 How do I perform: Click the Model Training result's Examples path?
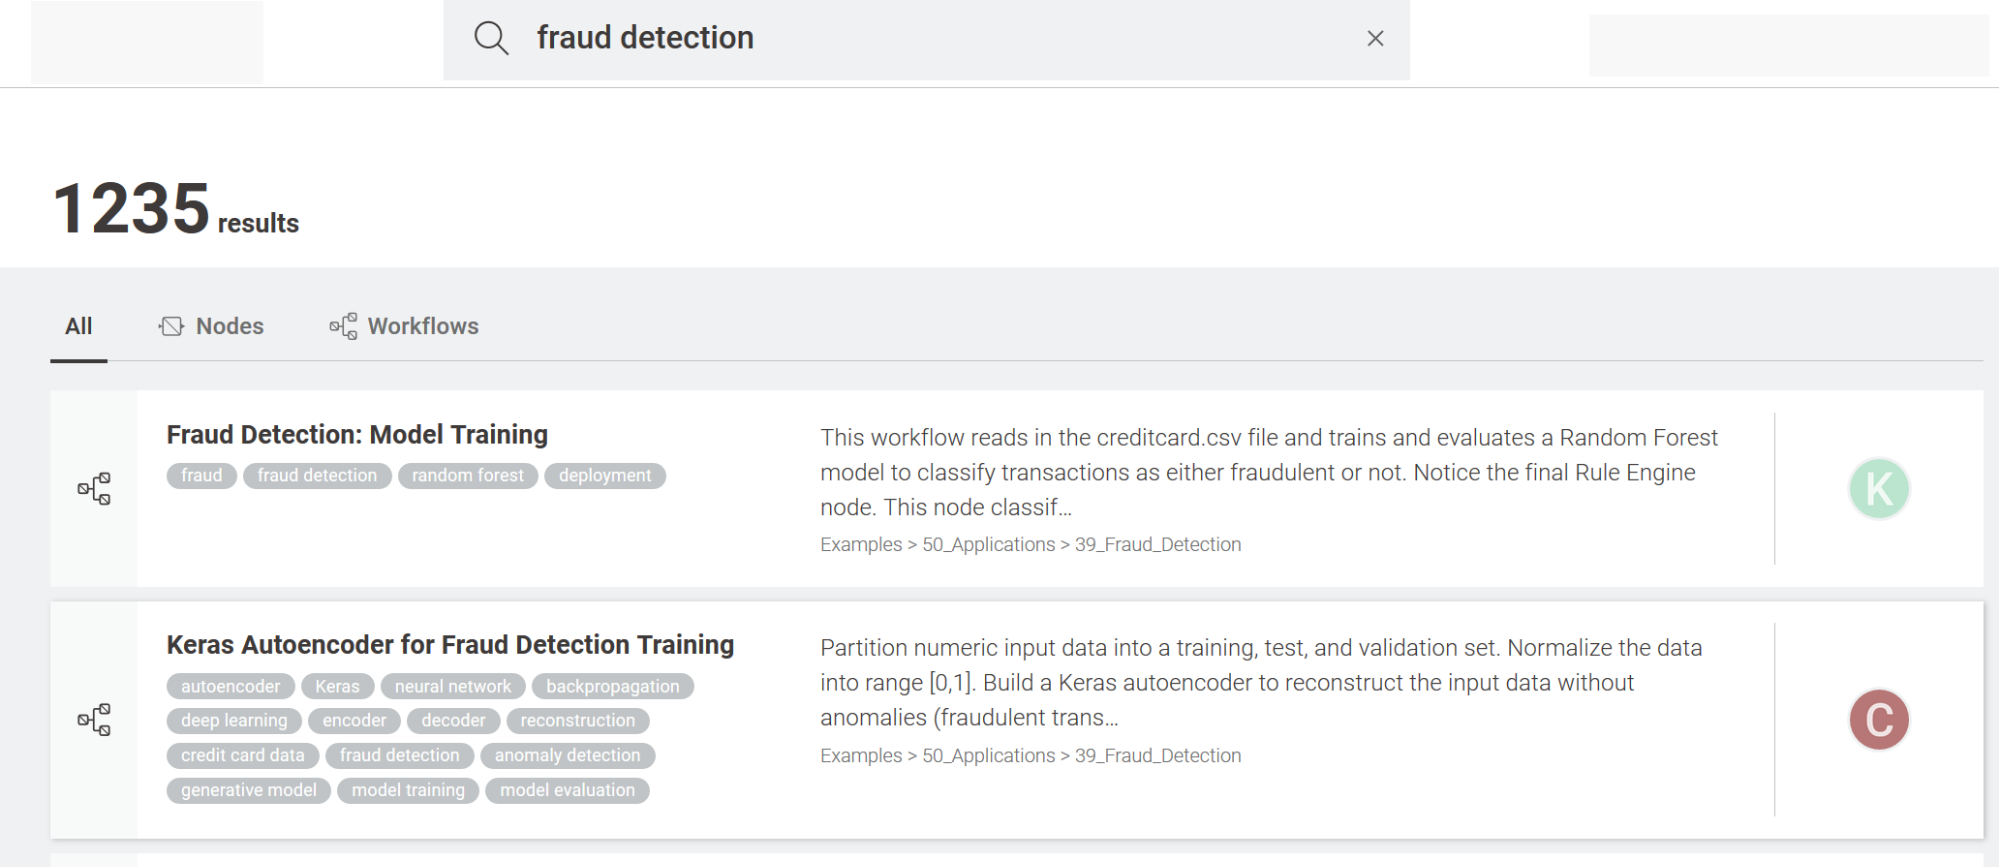coord(1031,545)
